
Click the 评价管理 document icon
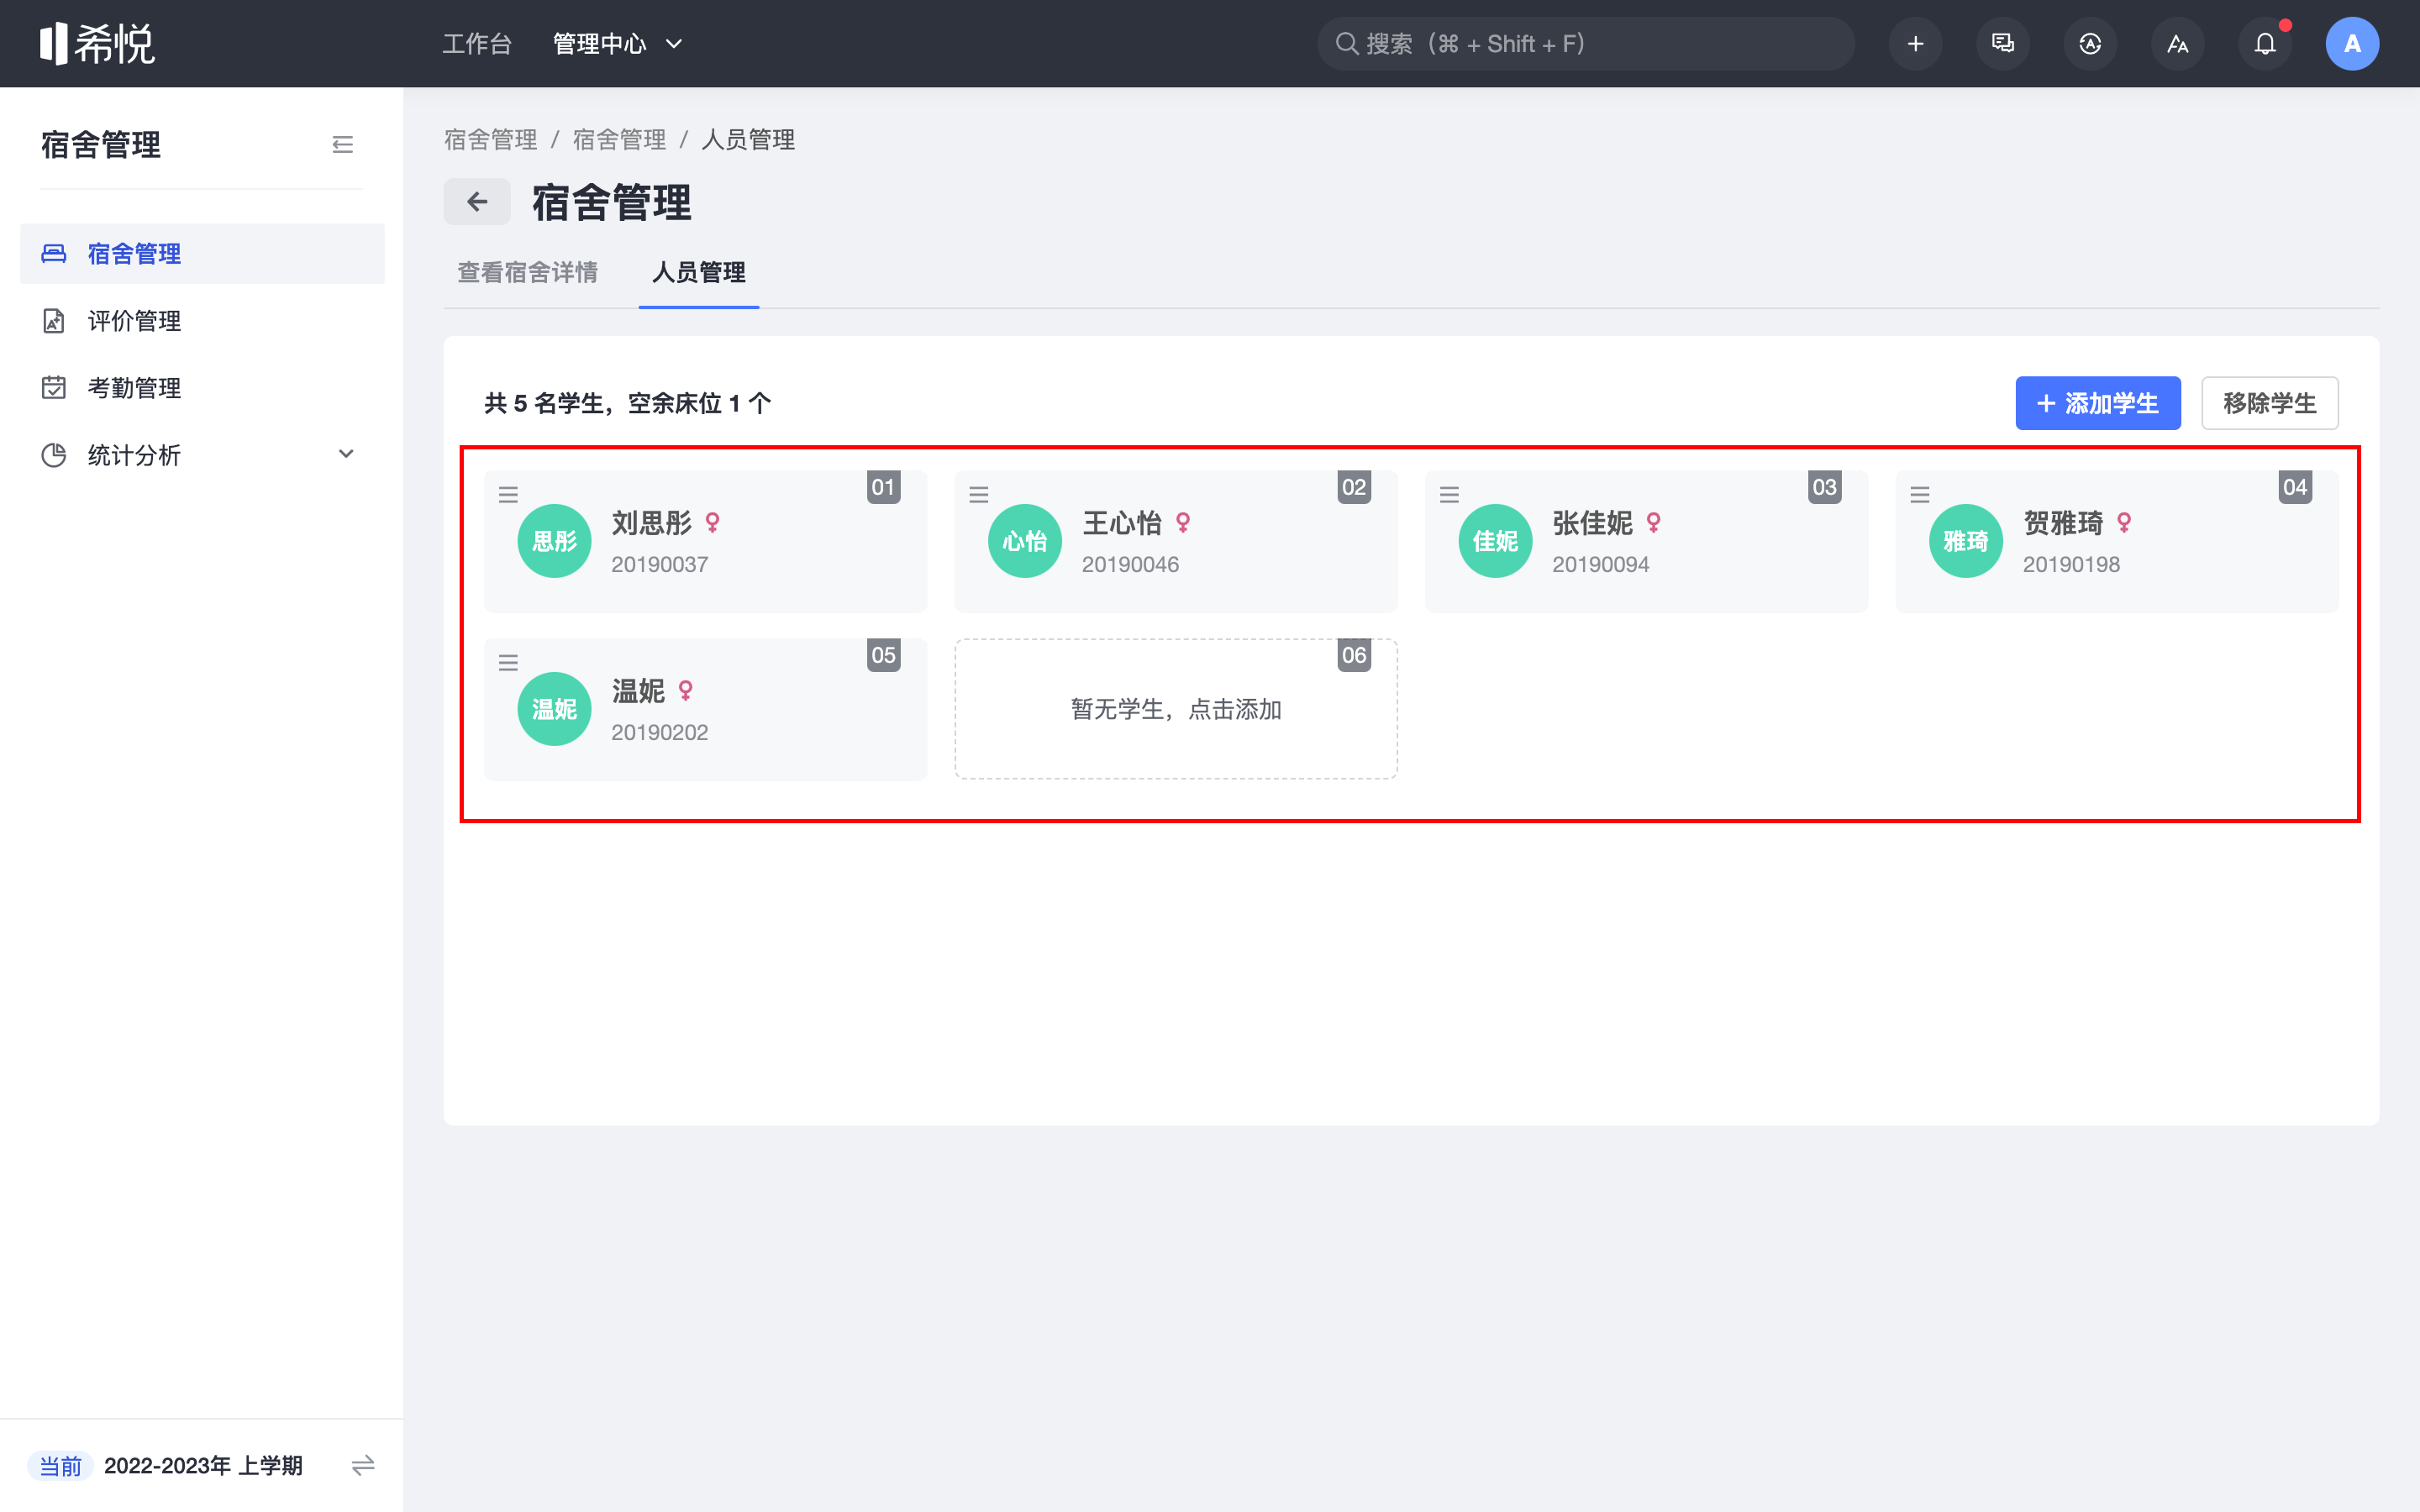pyautogui.click(x=54, y=321)
